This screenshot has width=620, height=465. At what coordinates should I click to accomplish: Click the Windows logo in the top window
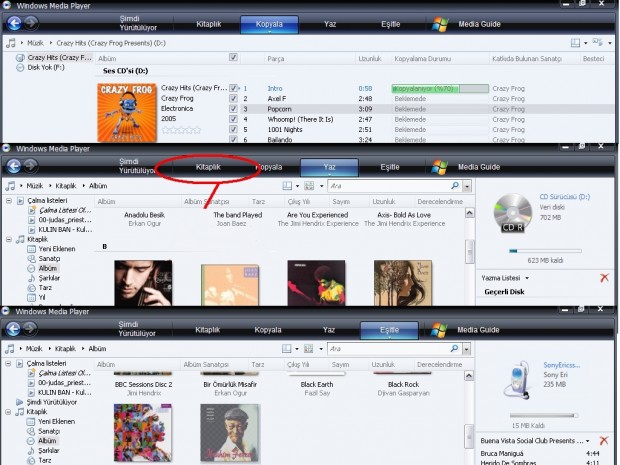click(x=440, y=24)
